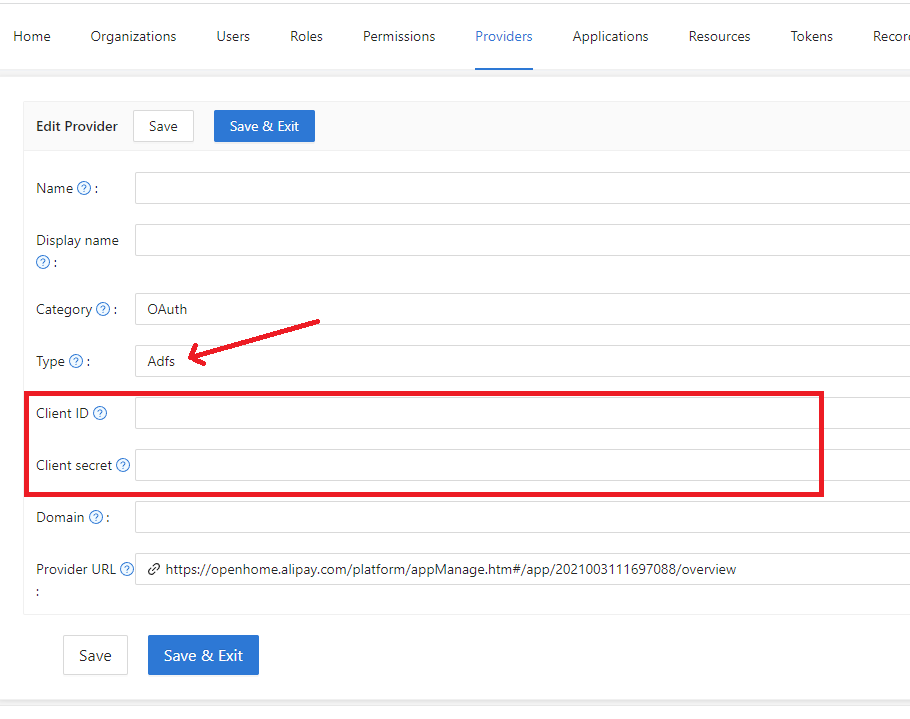Open the Category dropdown showing OAuth
Screen dimensions: 910x719
tap(400, 309)
